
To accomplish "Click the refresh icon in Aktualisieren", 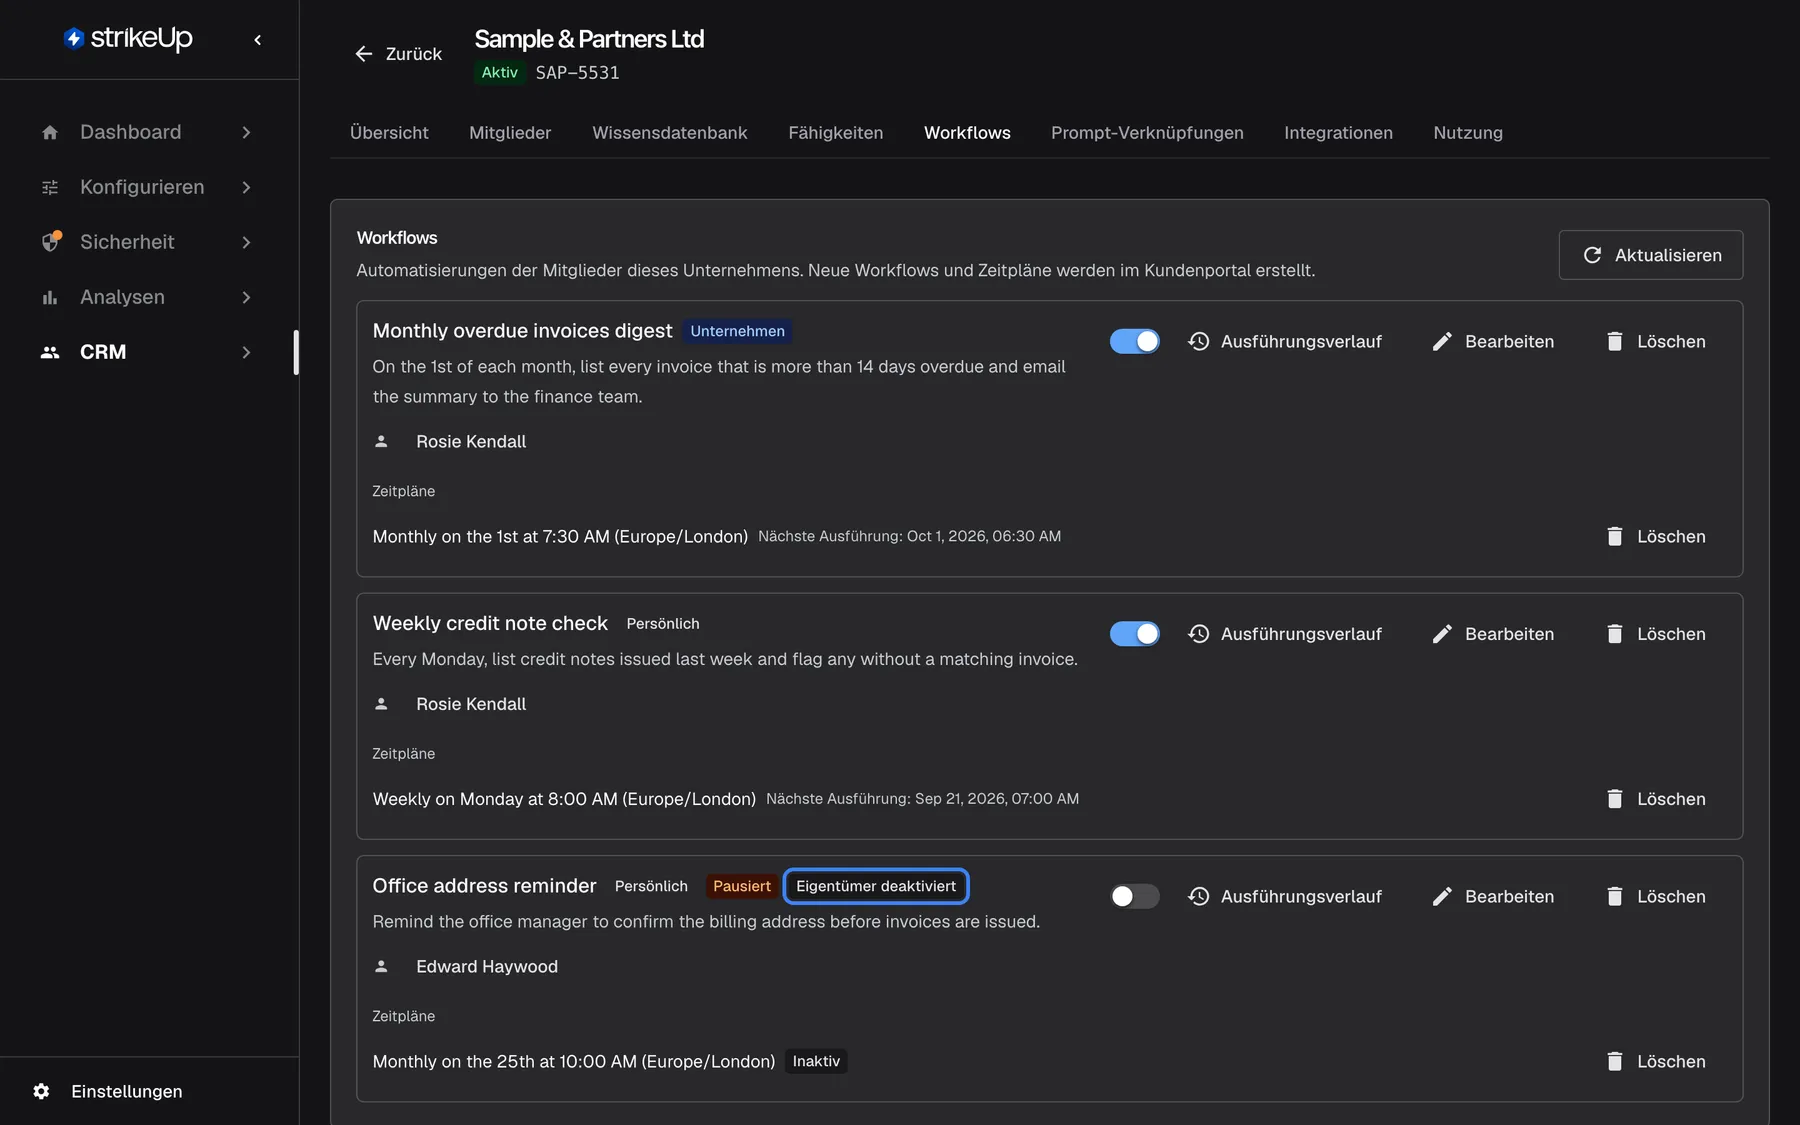I will [x=1592, y=255].
